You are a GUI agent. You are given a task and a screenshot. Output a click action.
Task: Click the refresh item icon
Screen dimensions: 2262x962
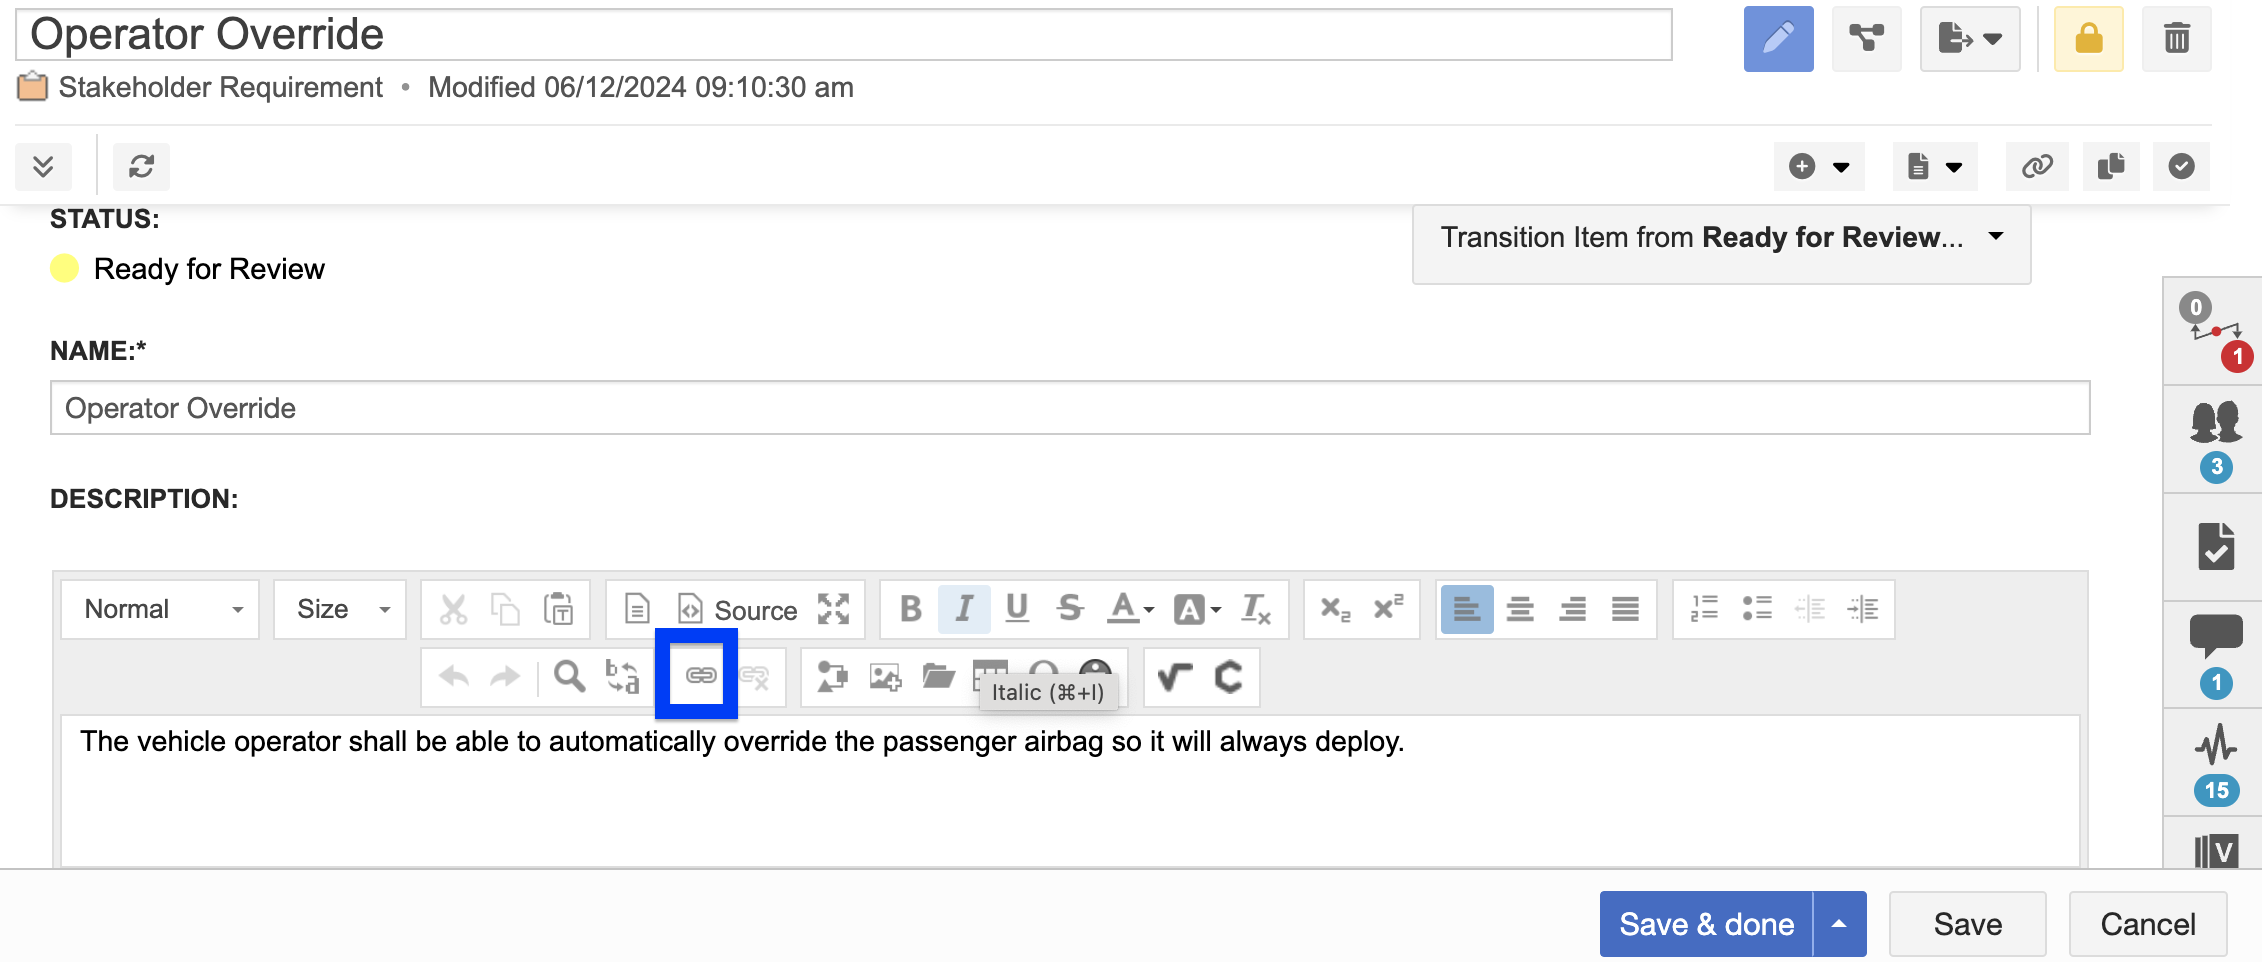[141, 166]
